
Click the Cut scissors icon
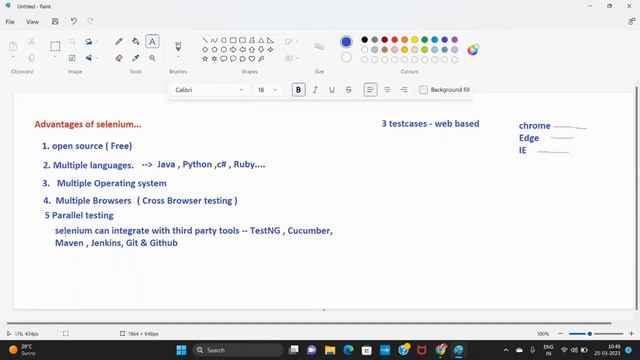click(31, 41)
